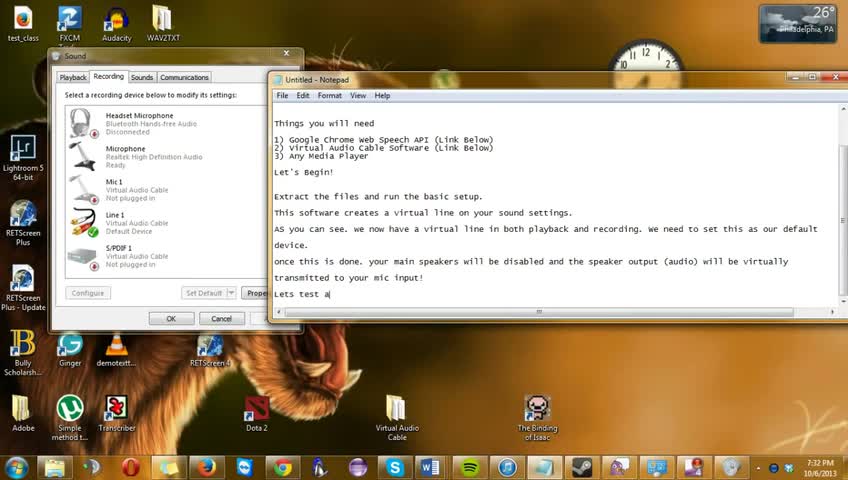Open the uTorrent desktop shortcut
848x480 pixels.
(70, 417)
